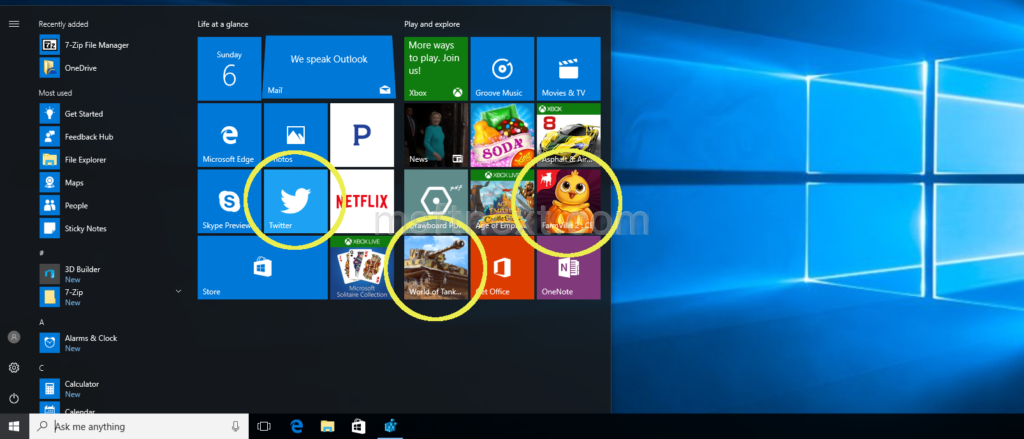Open Feedback Hub from Most used
The width and height of the screenshot is (1024, 439).
[x=88, y=136]
